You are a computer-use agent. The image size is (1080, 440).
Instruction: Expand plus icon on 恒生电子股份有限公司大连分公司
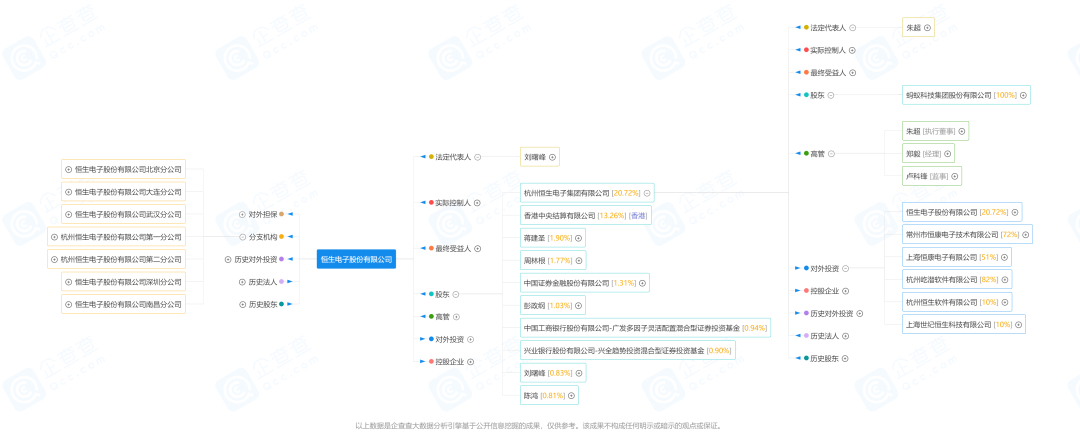click(x=68, y=192)
